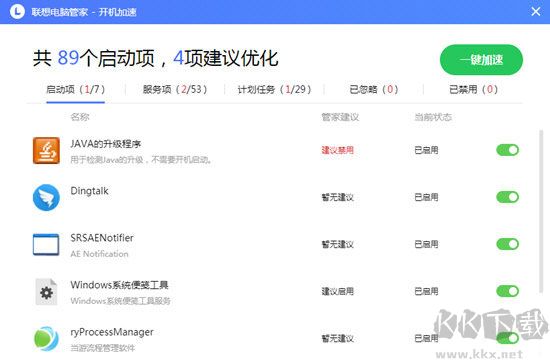Click the Dingtalk item name

pyautogui.click(x=89, y=191)
